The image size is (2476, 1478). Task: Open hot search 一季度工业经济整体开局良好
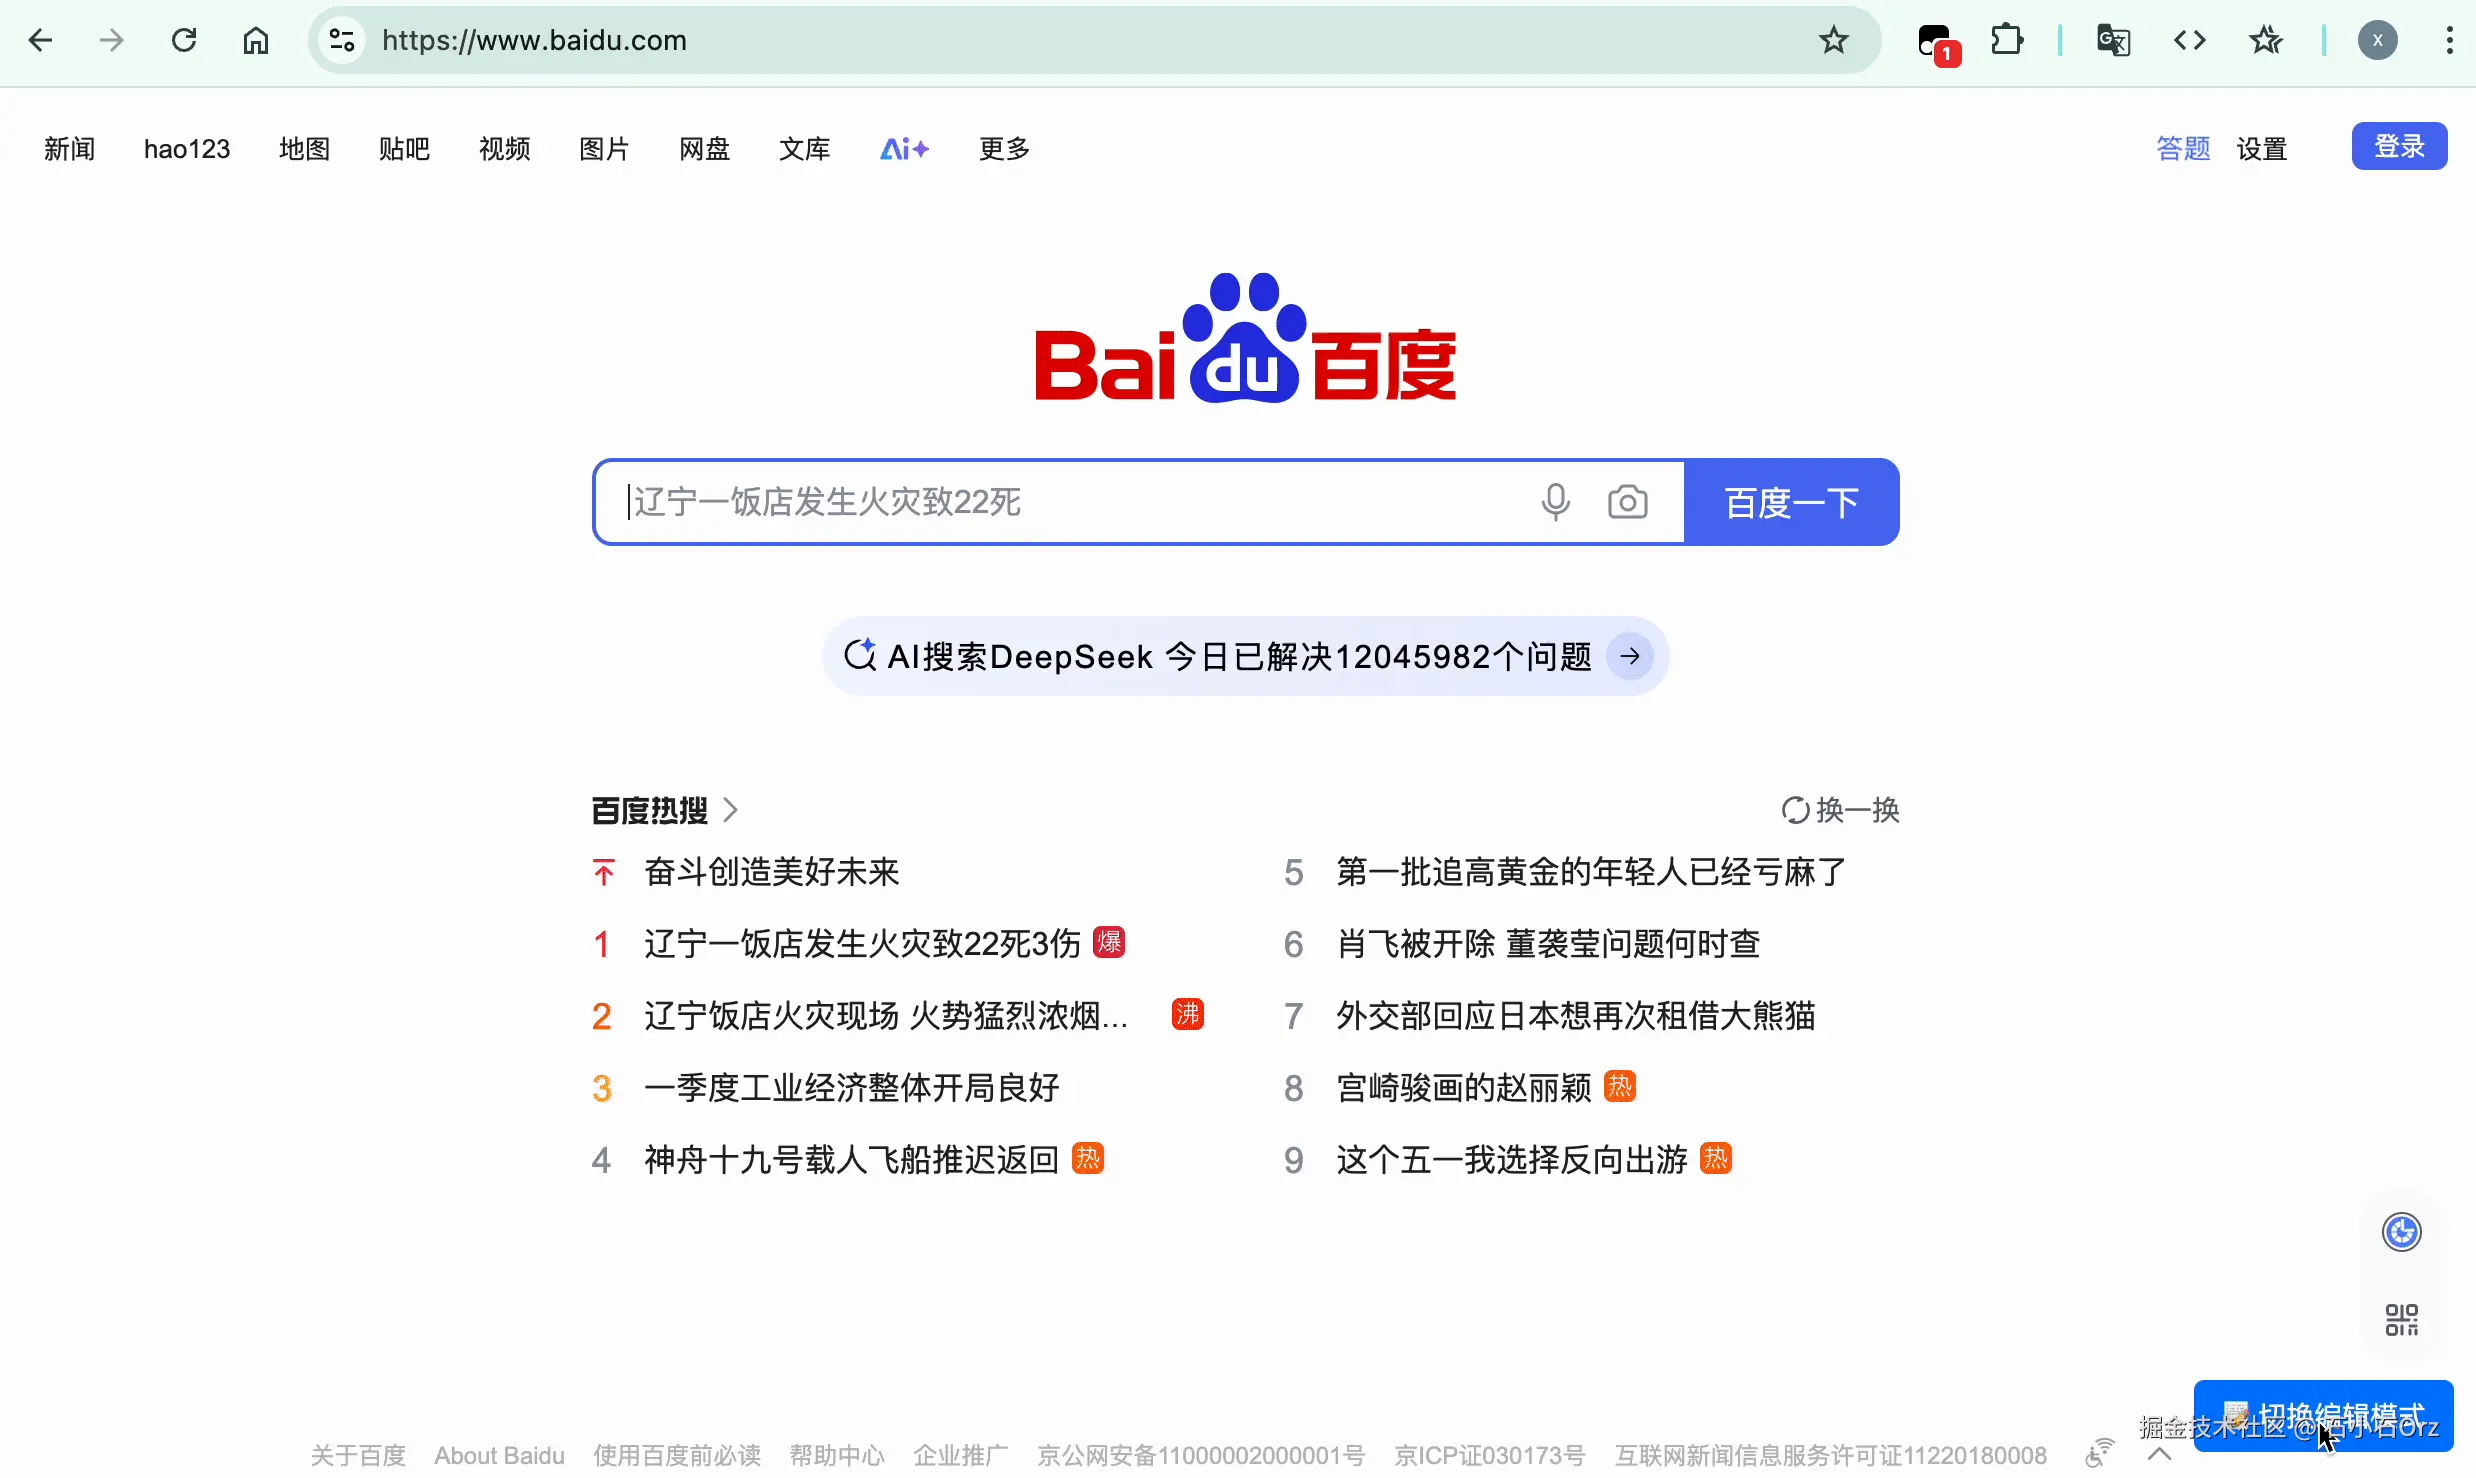852,1088
